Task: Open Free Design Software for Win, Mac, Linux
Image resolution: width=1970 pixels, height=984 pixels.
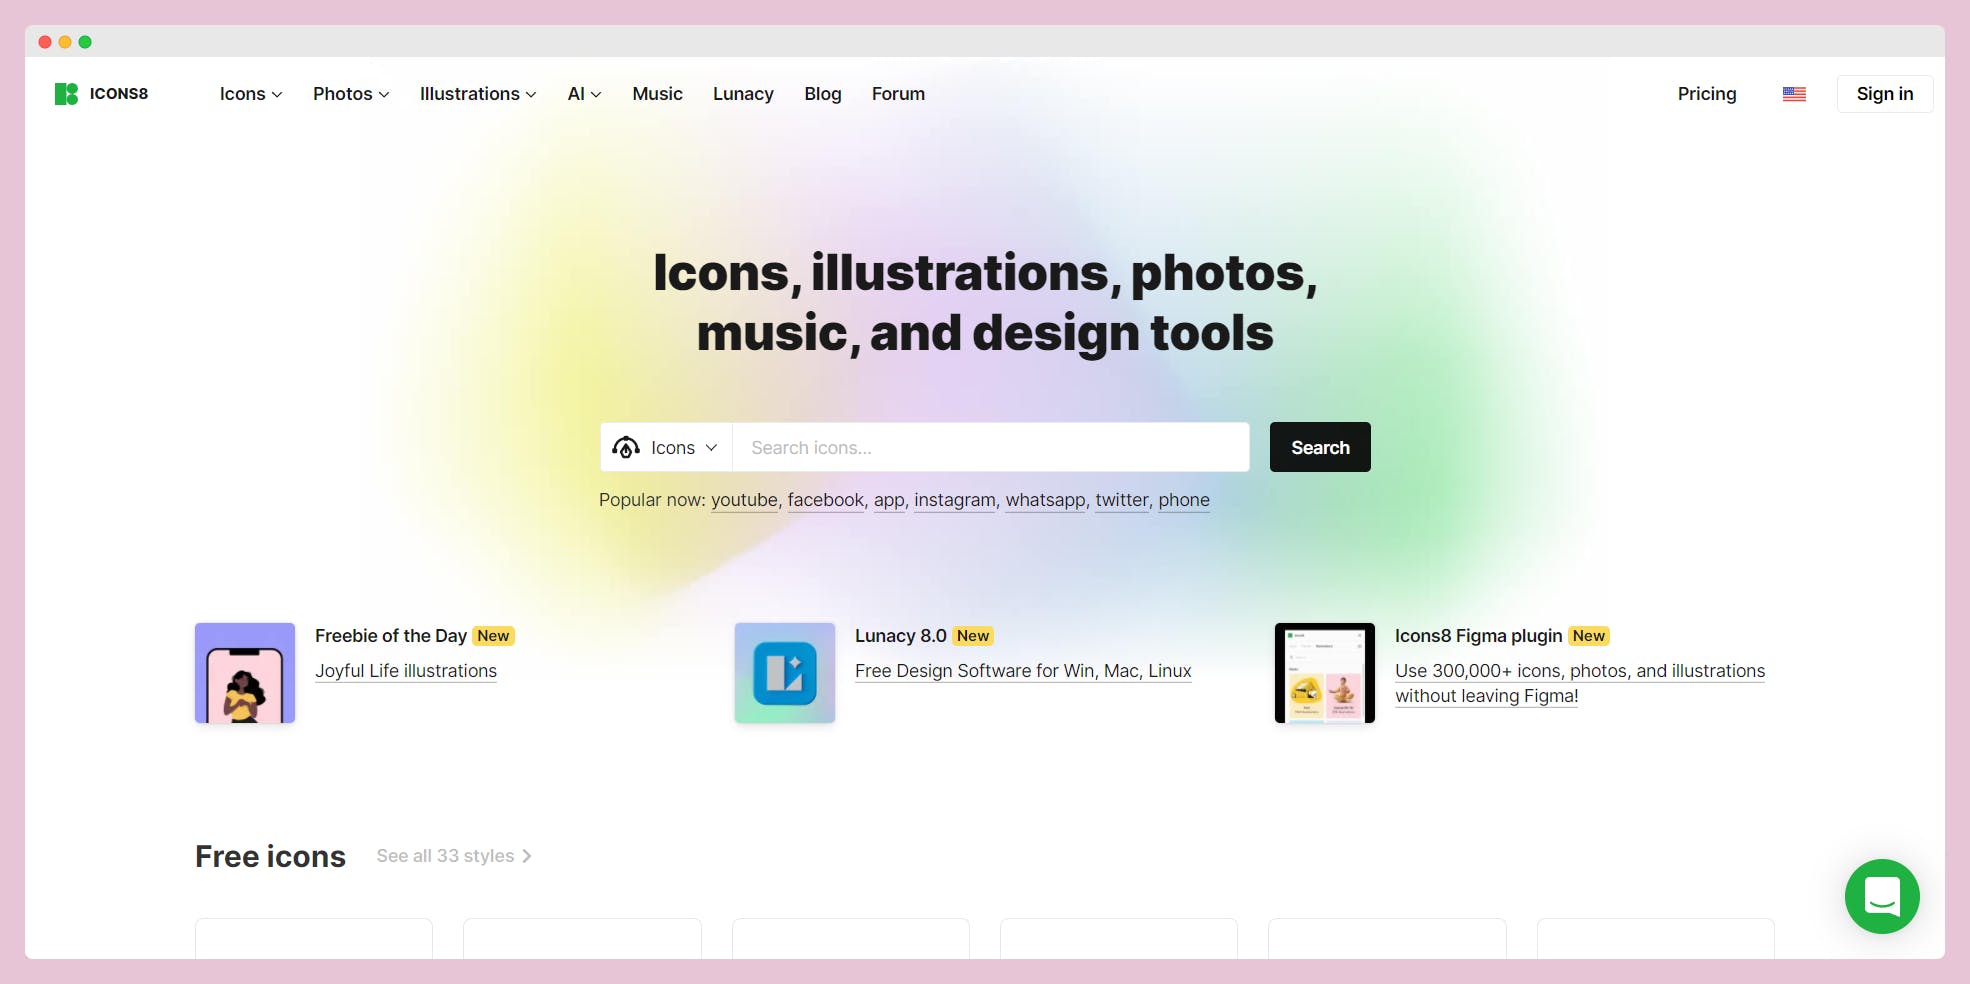Action: (x=1023, y=671)
